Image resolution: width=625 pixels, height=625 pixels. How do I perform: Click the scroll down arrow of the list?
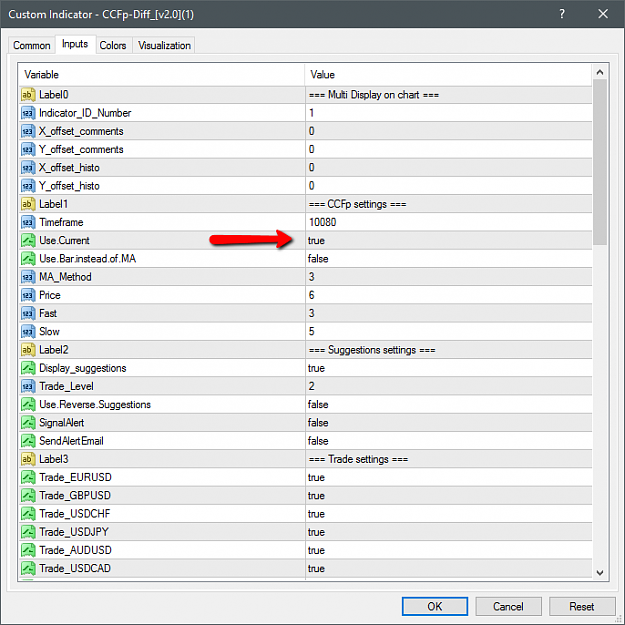click(599, 573)
